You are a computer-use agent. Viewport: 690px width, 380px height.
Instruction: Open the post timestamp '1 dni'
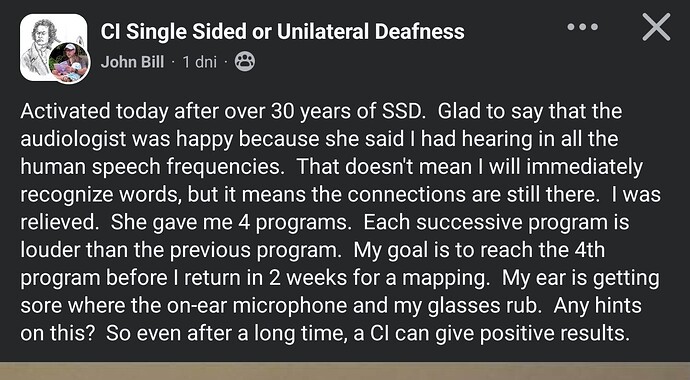point(200,62)
